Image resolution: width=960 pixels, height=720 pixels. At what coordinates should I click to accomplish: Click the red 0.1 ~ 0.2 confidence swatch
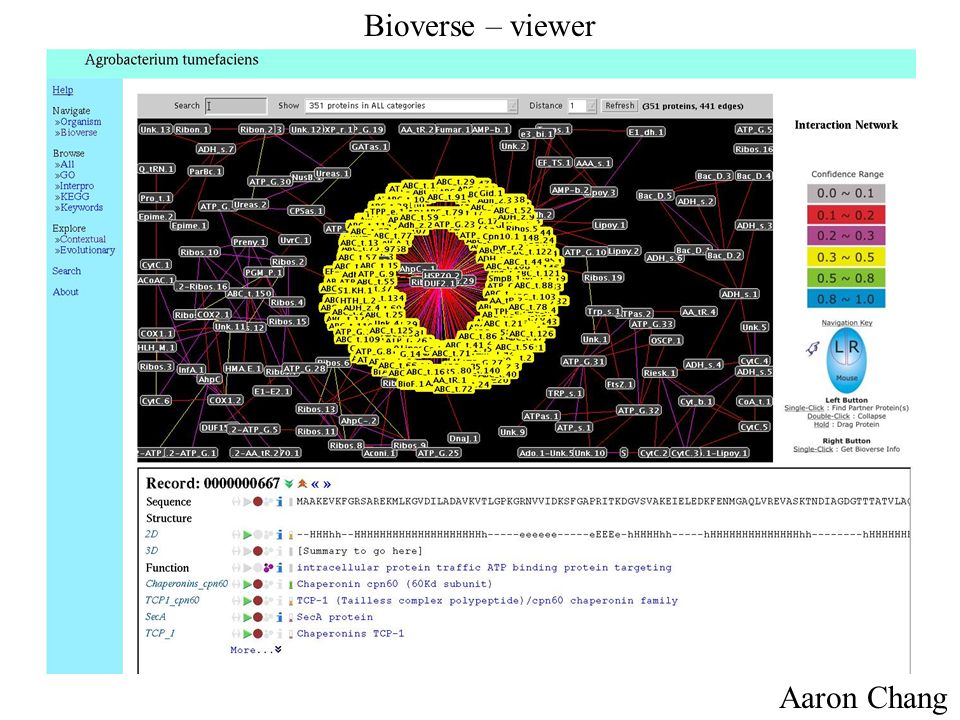846,215
